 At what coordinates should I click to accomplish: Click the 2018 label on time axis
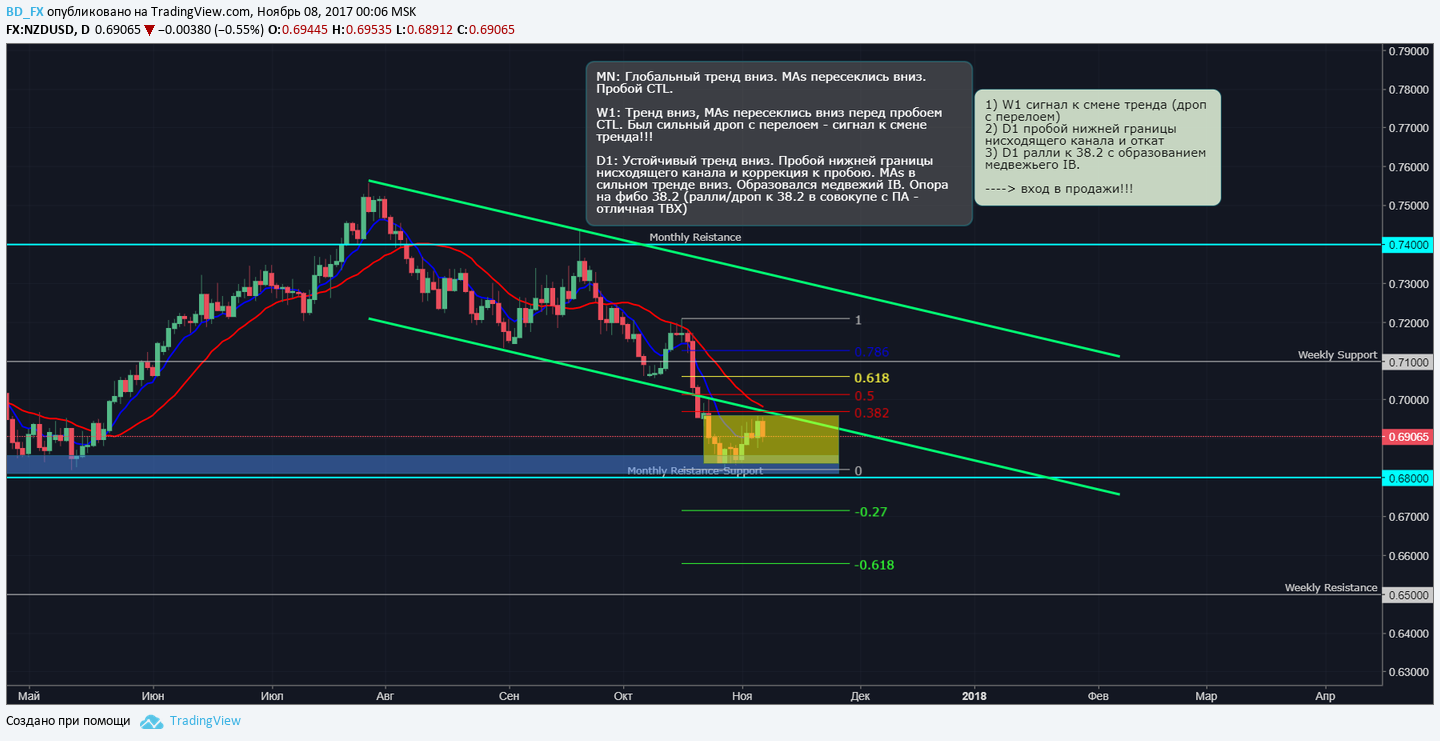[974, 695]
